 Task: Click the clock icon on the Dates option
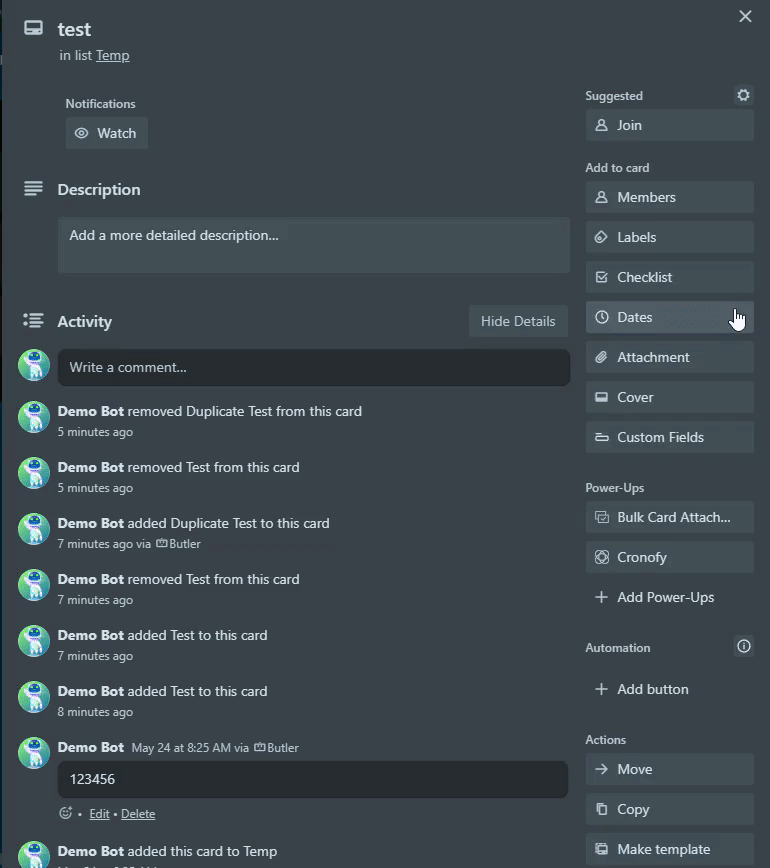coord(604,317)
